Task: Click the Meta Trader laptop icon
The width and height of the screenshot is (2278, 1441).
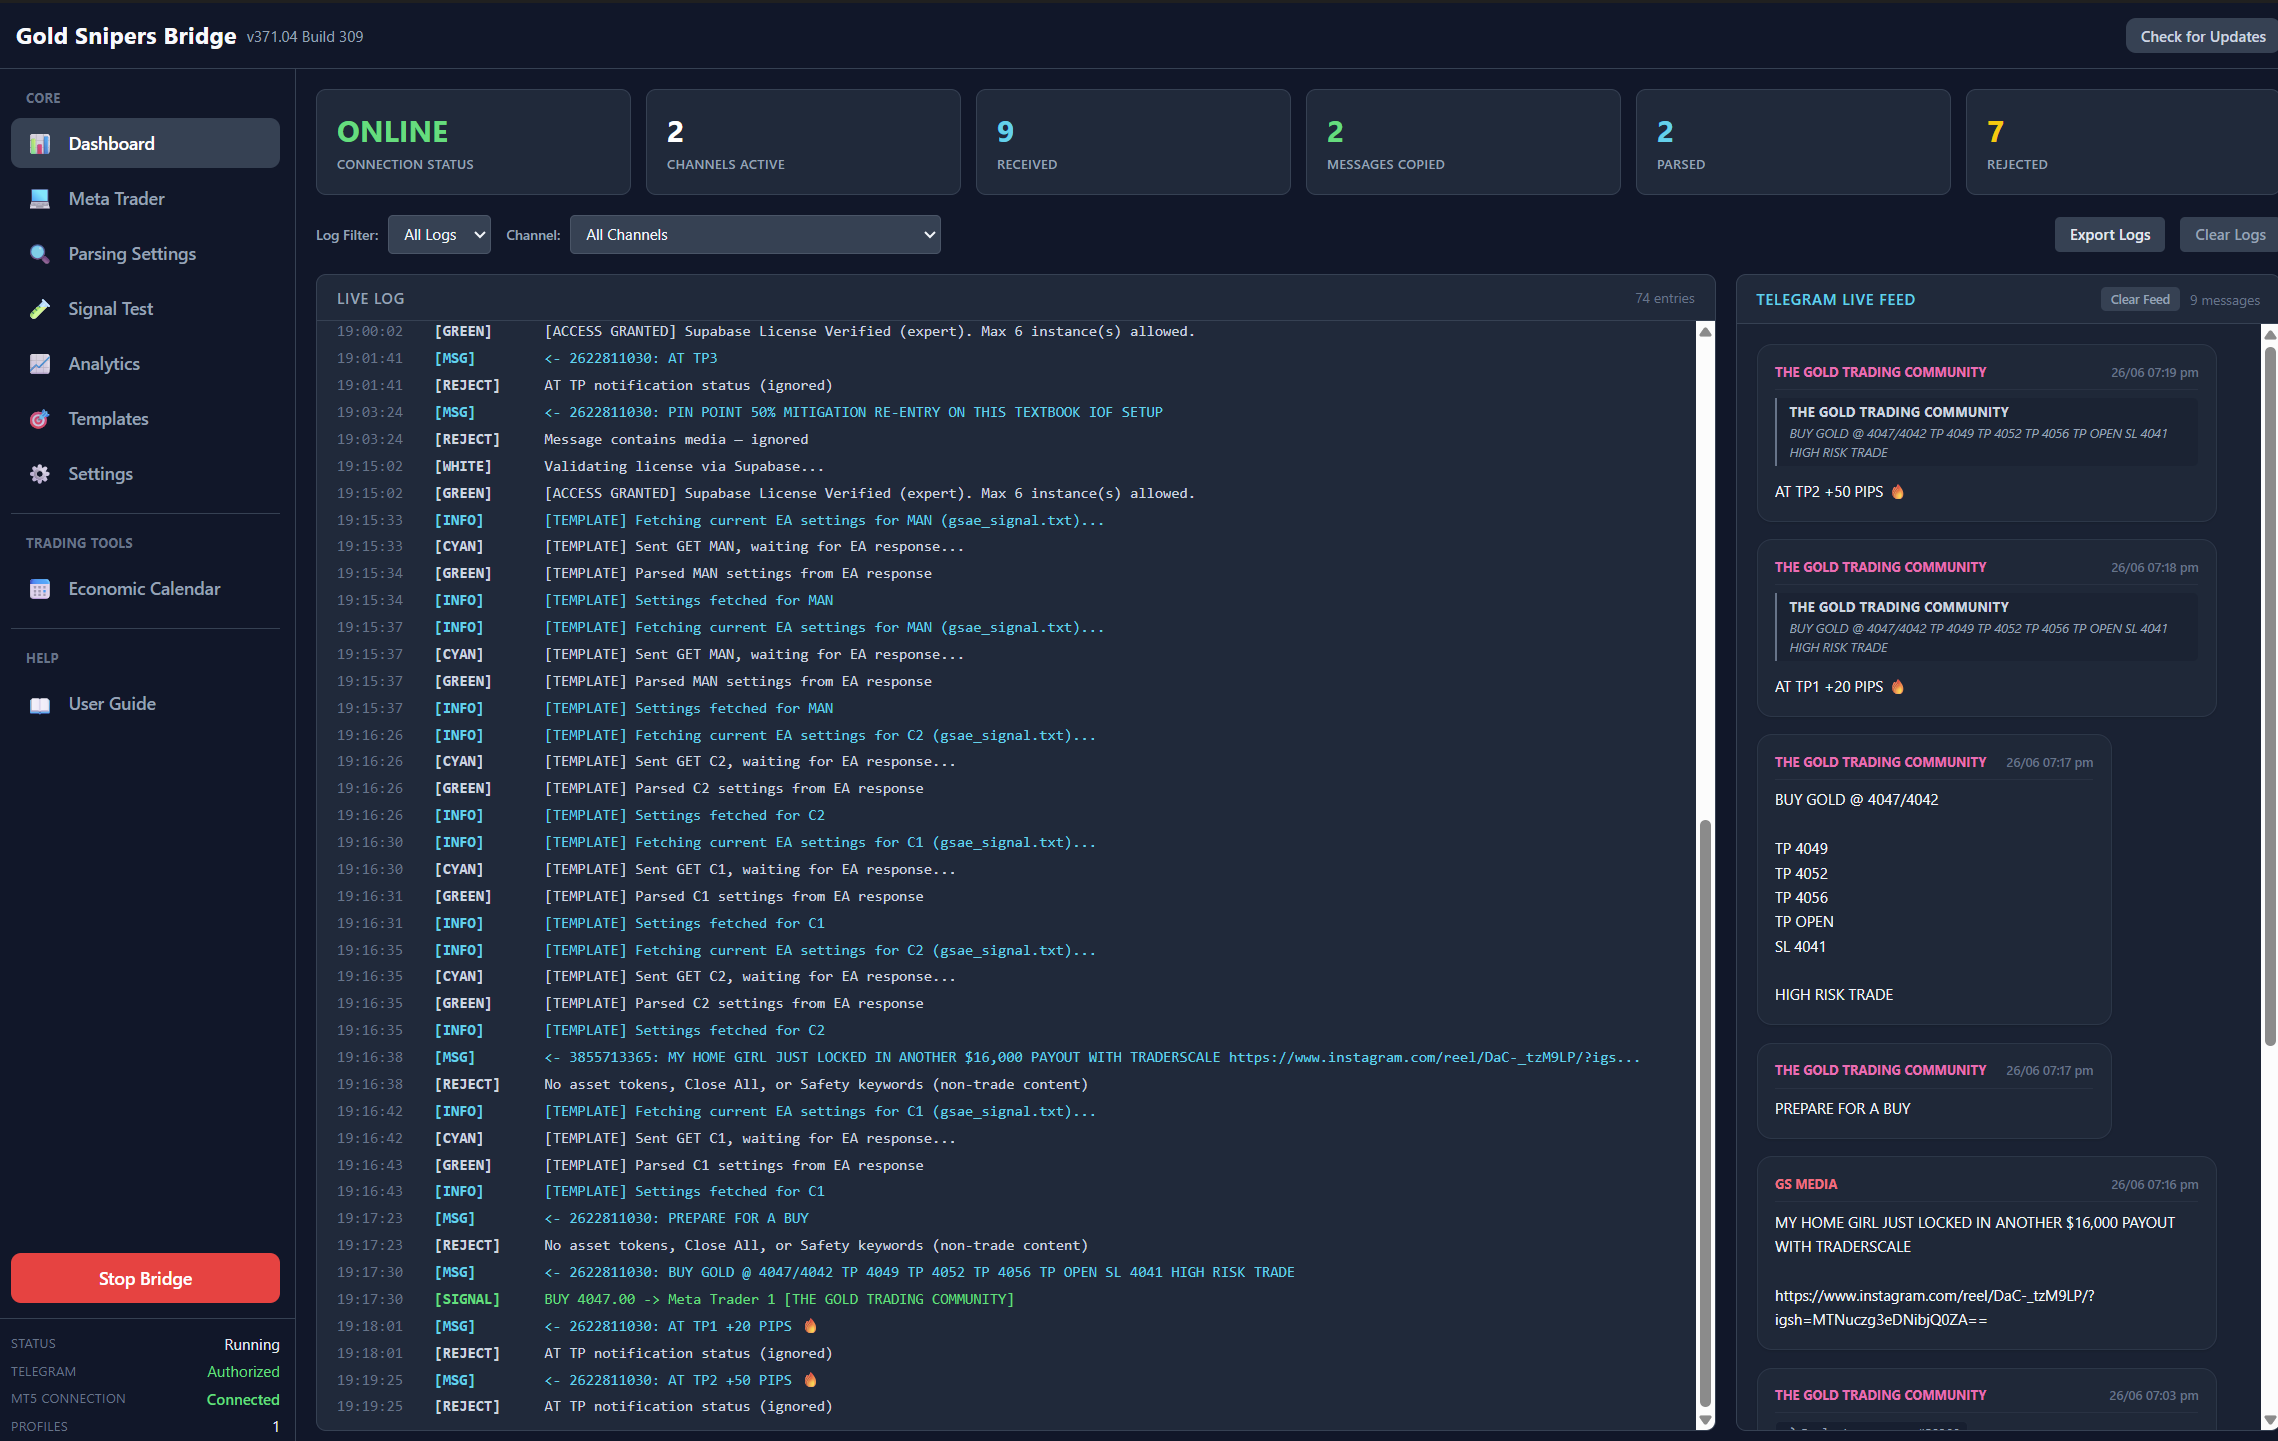Action: click(x=40, y=199)
